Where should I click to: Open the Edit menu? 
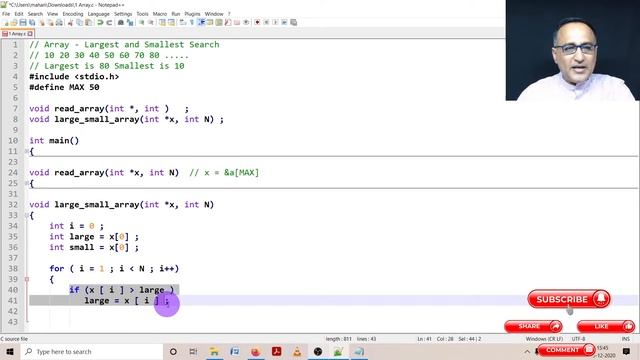[x=19, y=14]
